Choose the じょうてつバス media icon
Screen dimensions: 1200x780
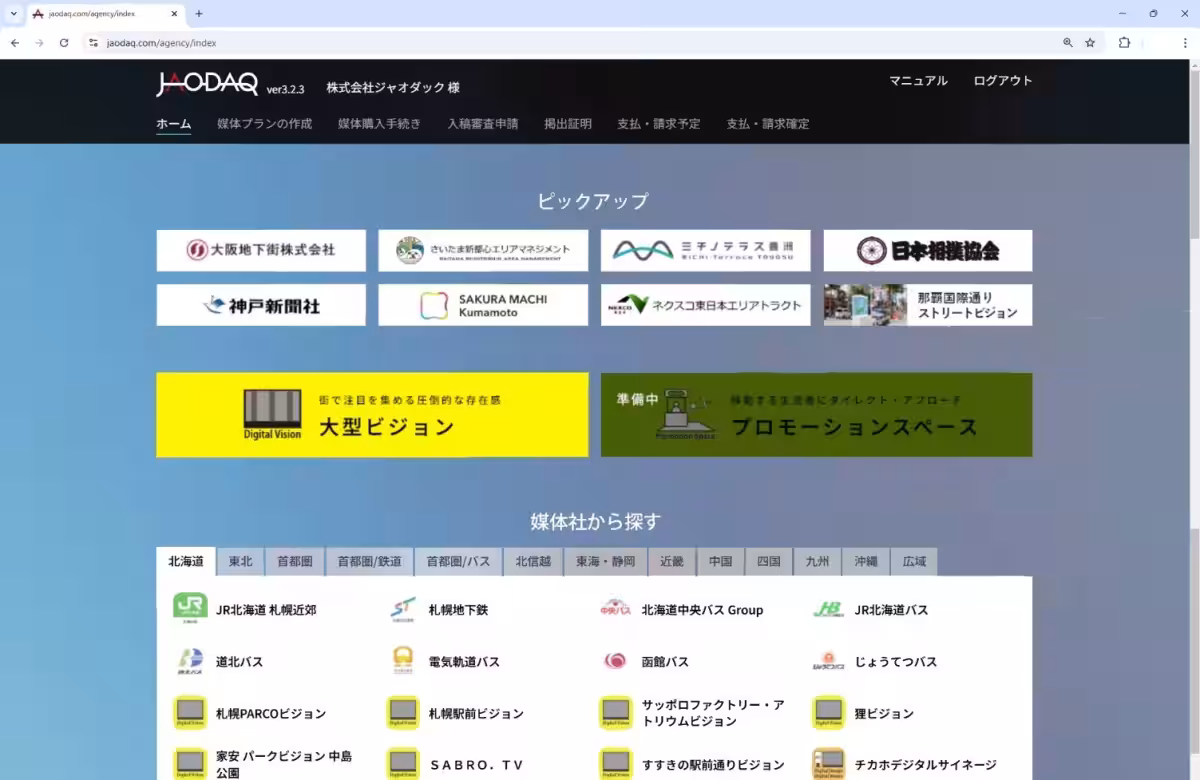pos(829,660)
